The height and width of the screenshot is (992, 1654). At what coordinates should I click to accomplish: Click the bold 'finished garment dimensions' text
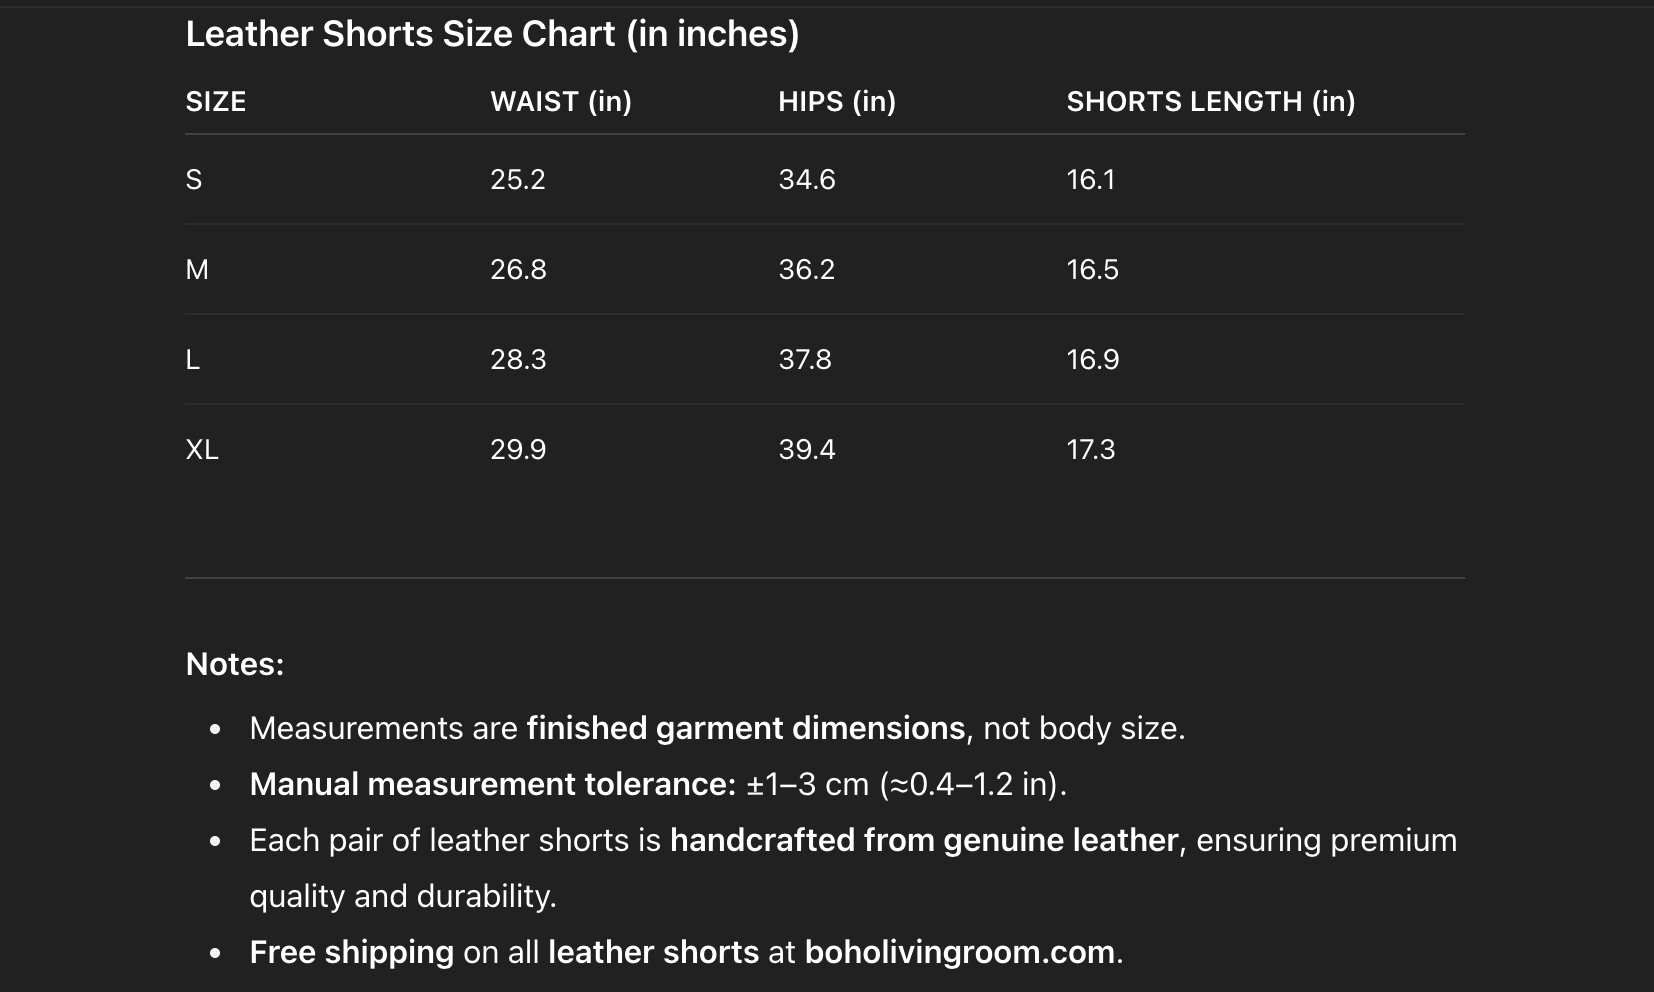[745, 728]
